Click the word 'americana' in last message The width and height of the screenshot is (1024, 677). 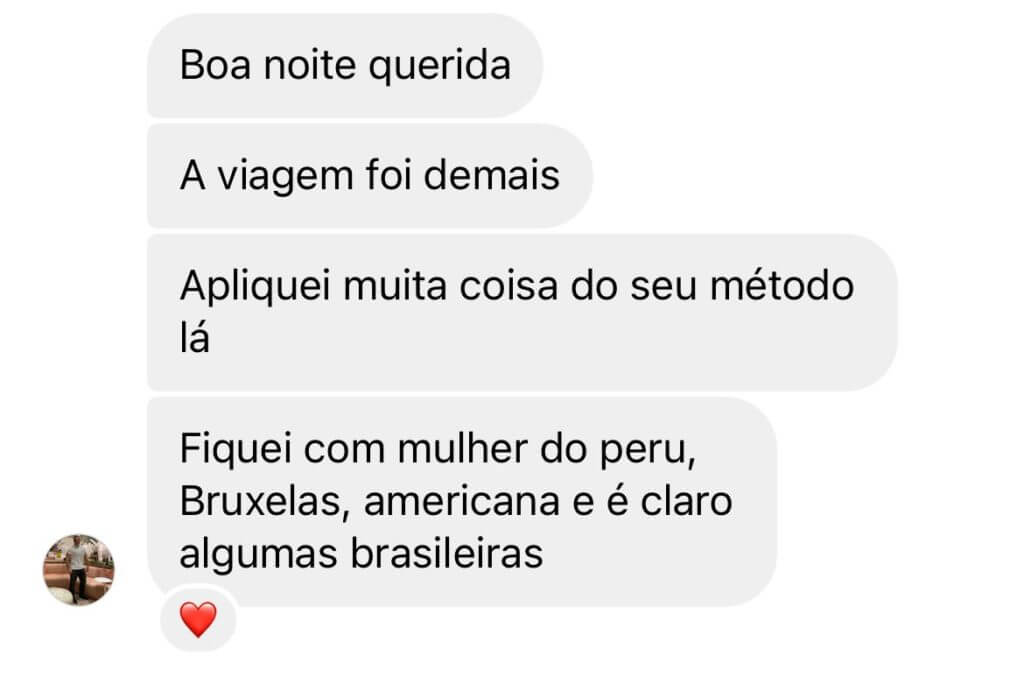(x=462, y=503)
